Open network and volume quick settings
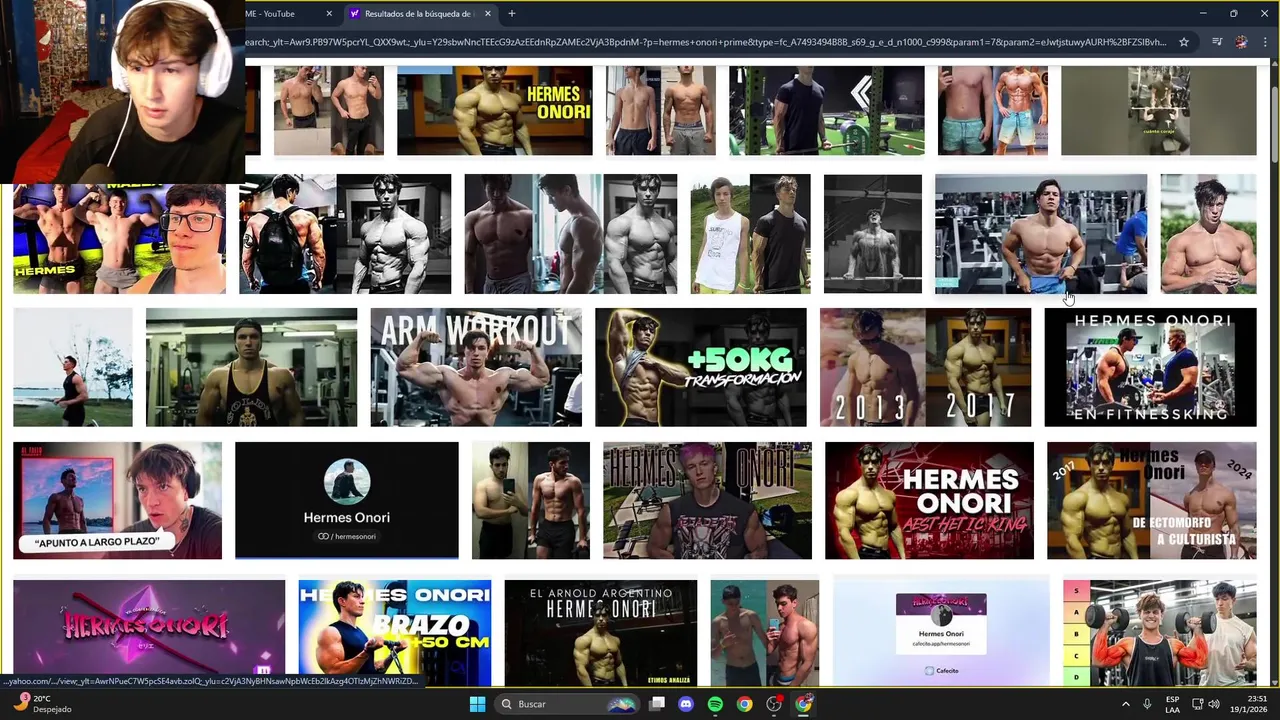This screenshot has height=720, width=1280. pyautogui.click(x=1207, y=704)
